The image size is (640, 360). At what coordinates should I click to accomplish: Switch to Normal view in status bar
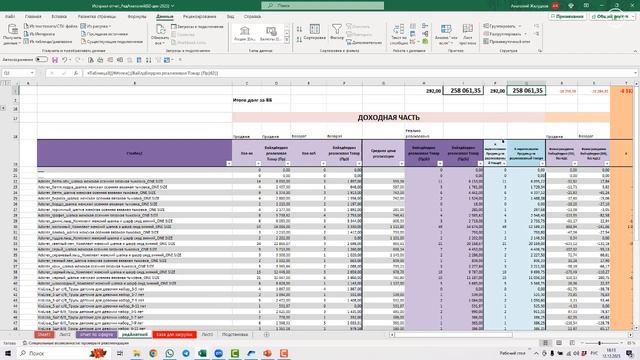pos(545,343)
